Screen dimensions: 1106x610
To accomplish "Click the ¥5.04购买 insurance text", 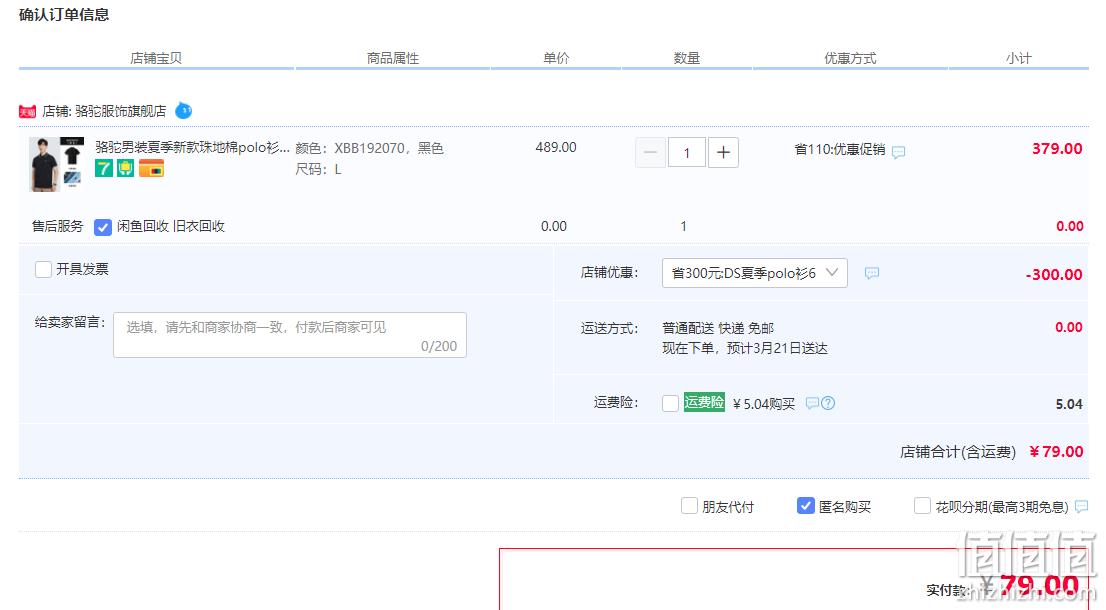I will pos(764,404).
